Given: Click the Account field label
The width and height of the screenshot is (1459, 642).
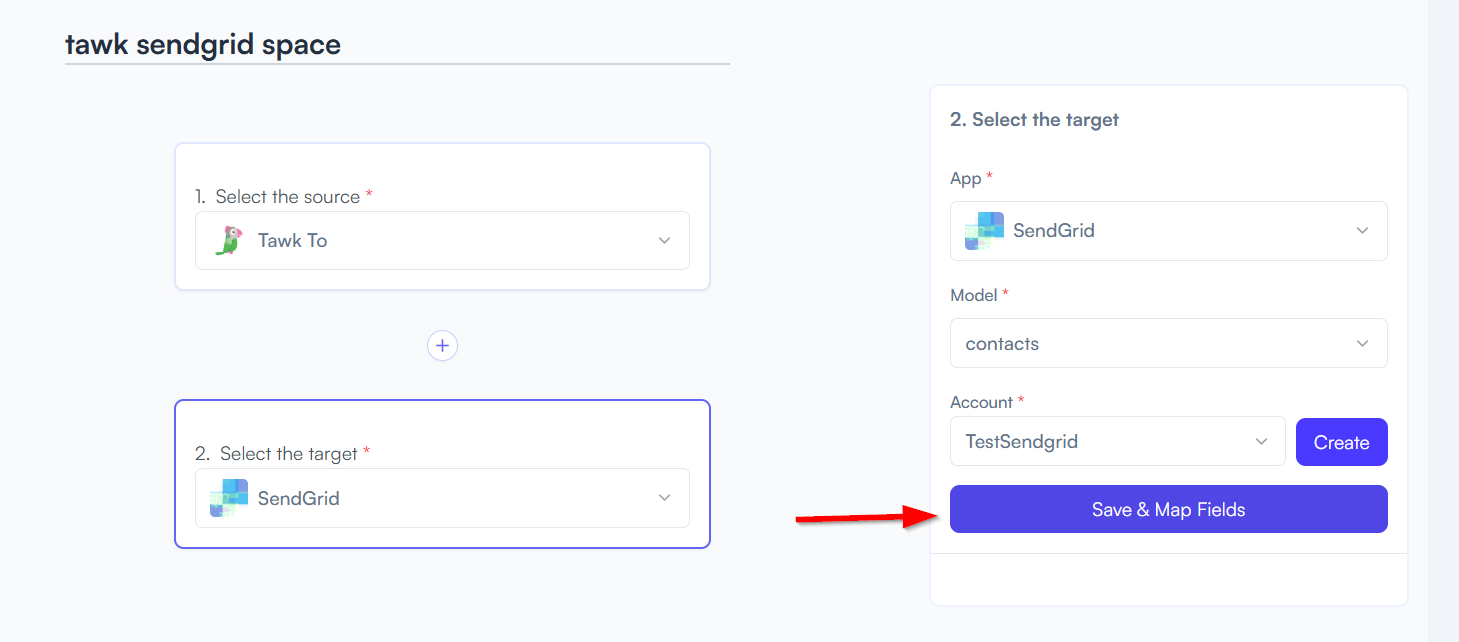Looking at the screenshot, I should click(982, 402).
